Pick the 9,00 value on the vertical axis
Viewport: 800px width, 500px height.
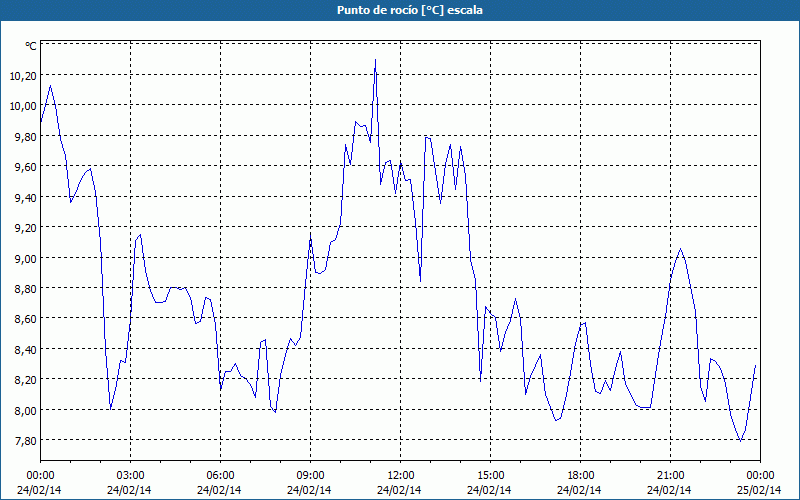26,258
